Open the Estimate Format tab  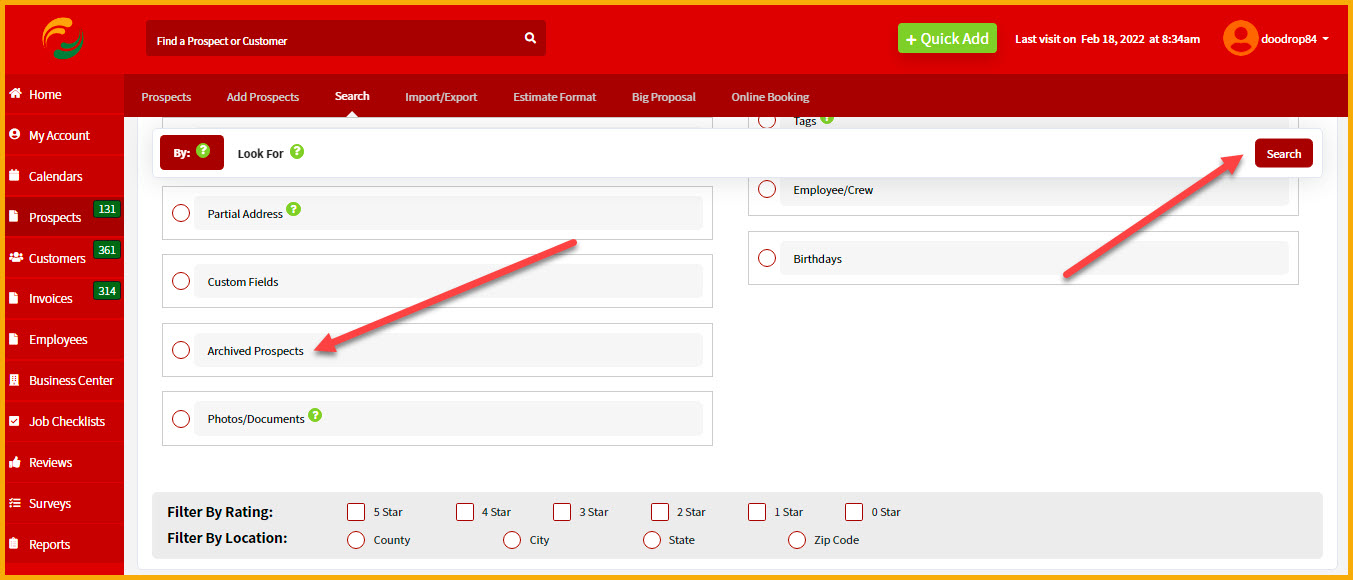555,97
